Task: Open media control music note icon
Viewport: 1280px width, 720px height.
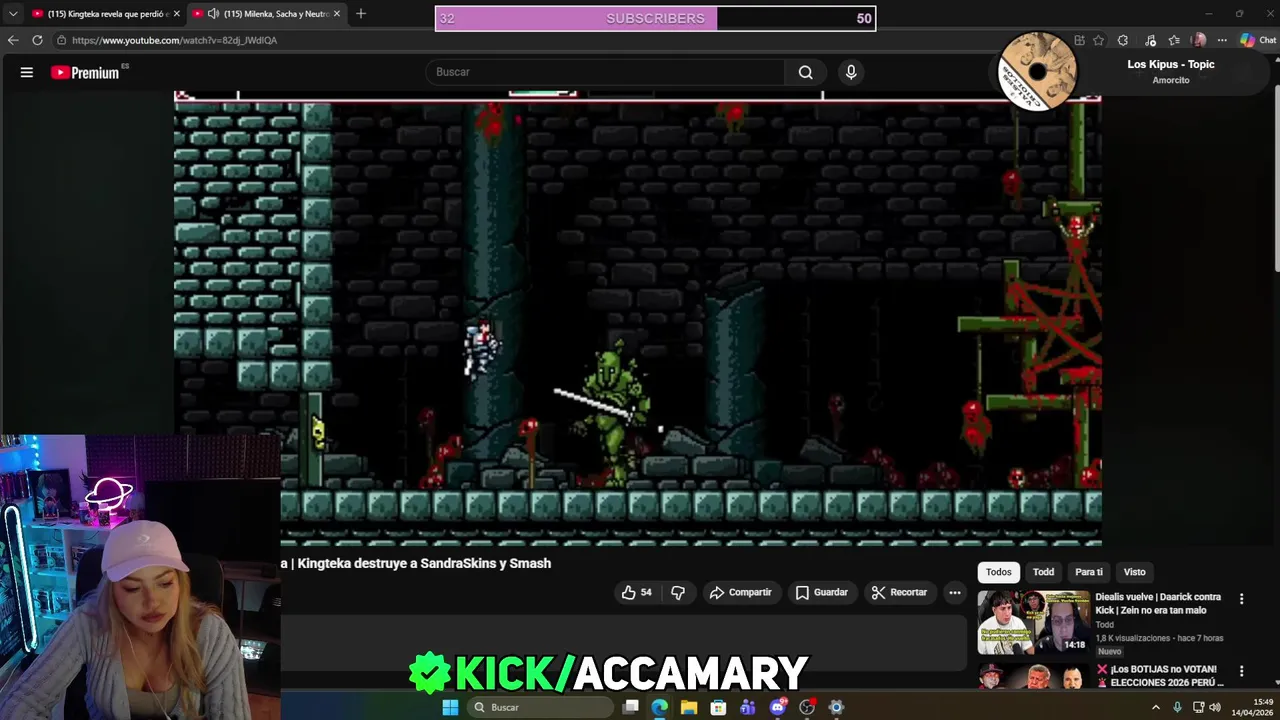Action: [x=1150, y=40]
